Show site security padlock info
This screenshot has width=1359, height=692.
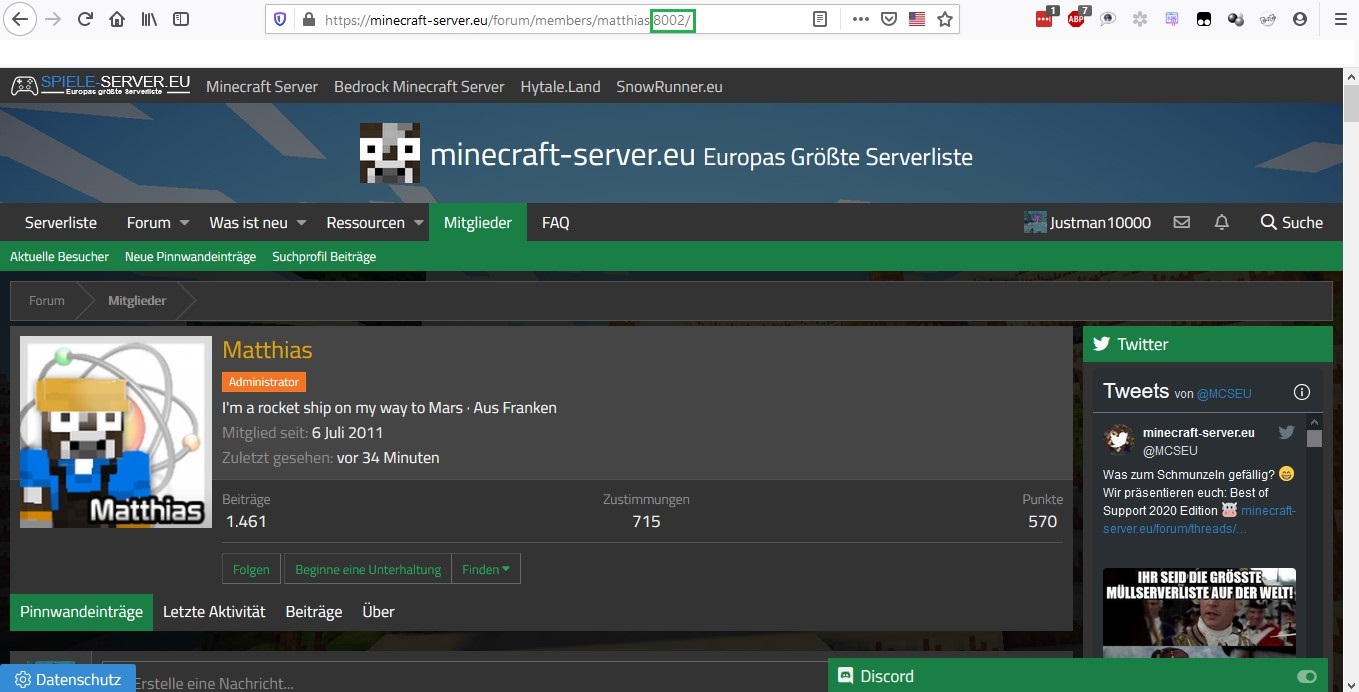[308, 19]
